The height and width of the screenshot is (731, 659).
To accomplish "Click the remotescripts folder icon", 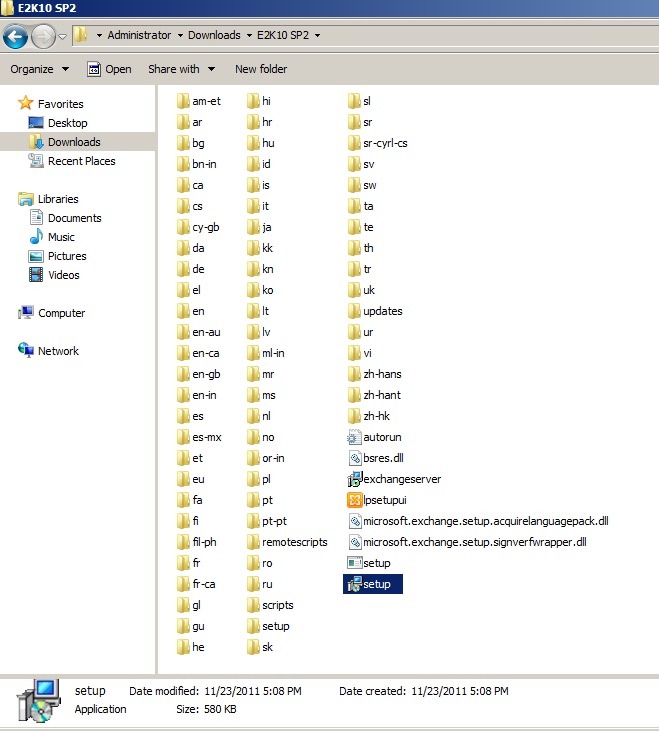I will (x=254, y=542).
